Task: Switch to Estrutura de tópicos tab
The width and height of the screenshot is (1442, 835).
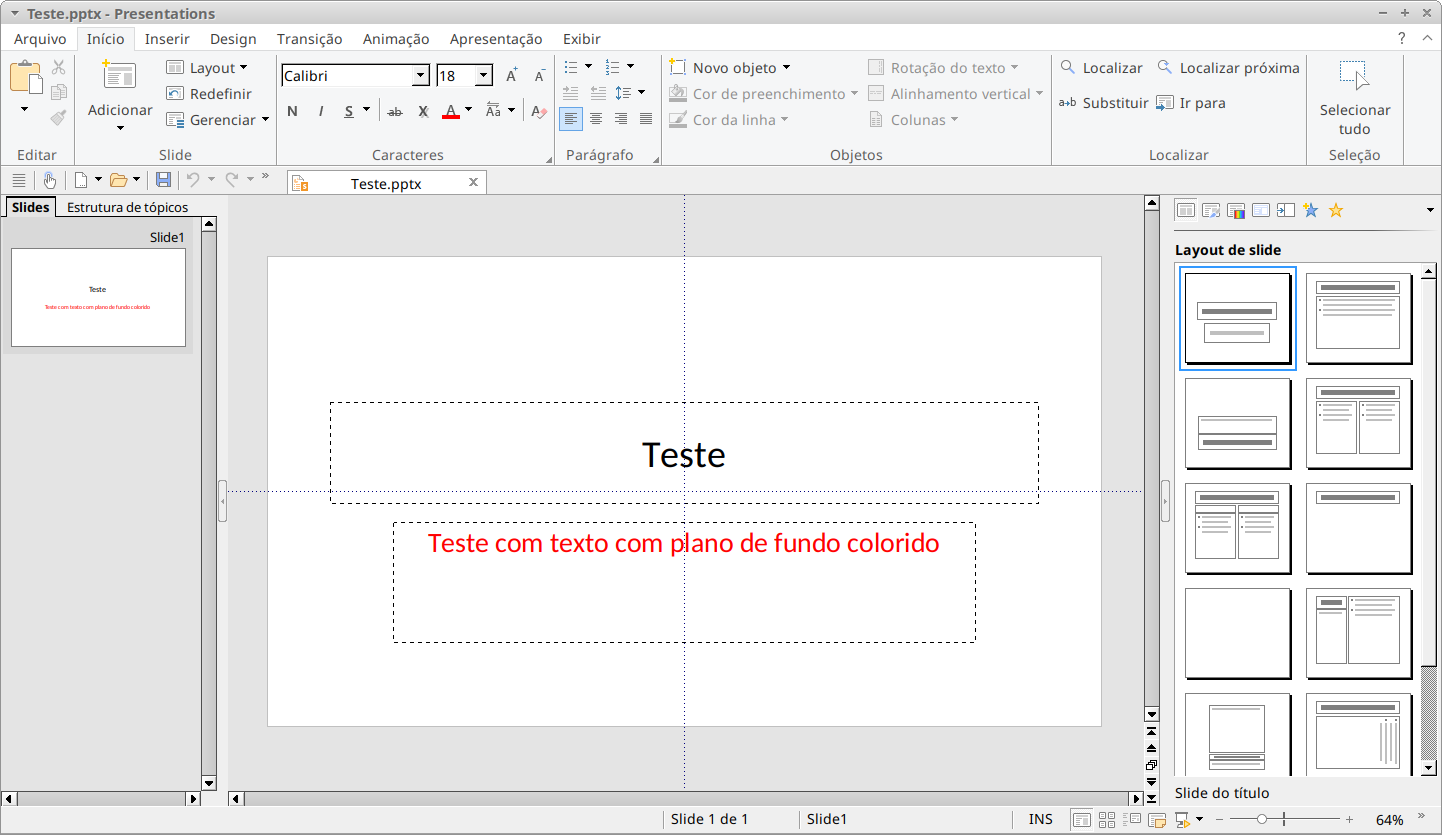Action: click(x=127, y=208)
